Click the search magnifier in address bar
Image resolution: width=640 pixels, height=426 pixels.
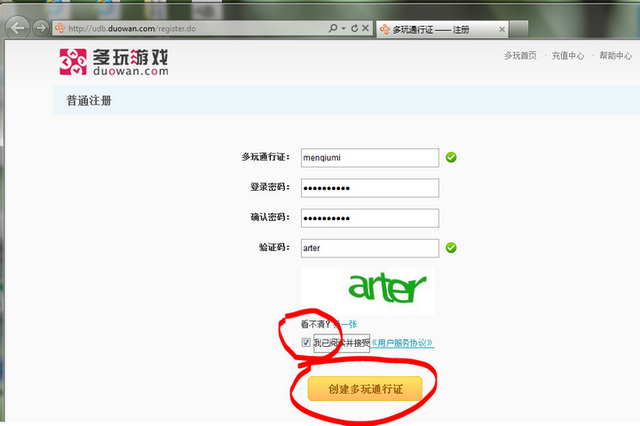333,28
